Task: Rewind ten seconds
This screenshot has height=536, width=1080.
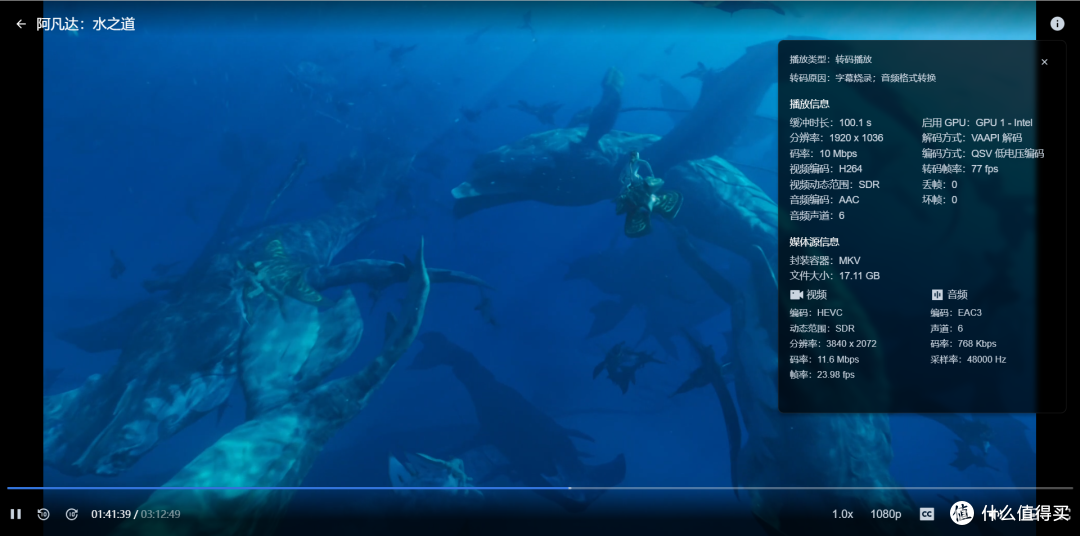Action: pyautogui.click(x=43, y=514)
